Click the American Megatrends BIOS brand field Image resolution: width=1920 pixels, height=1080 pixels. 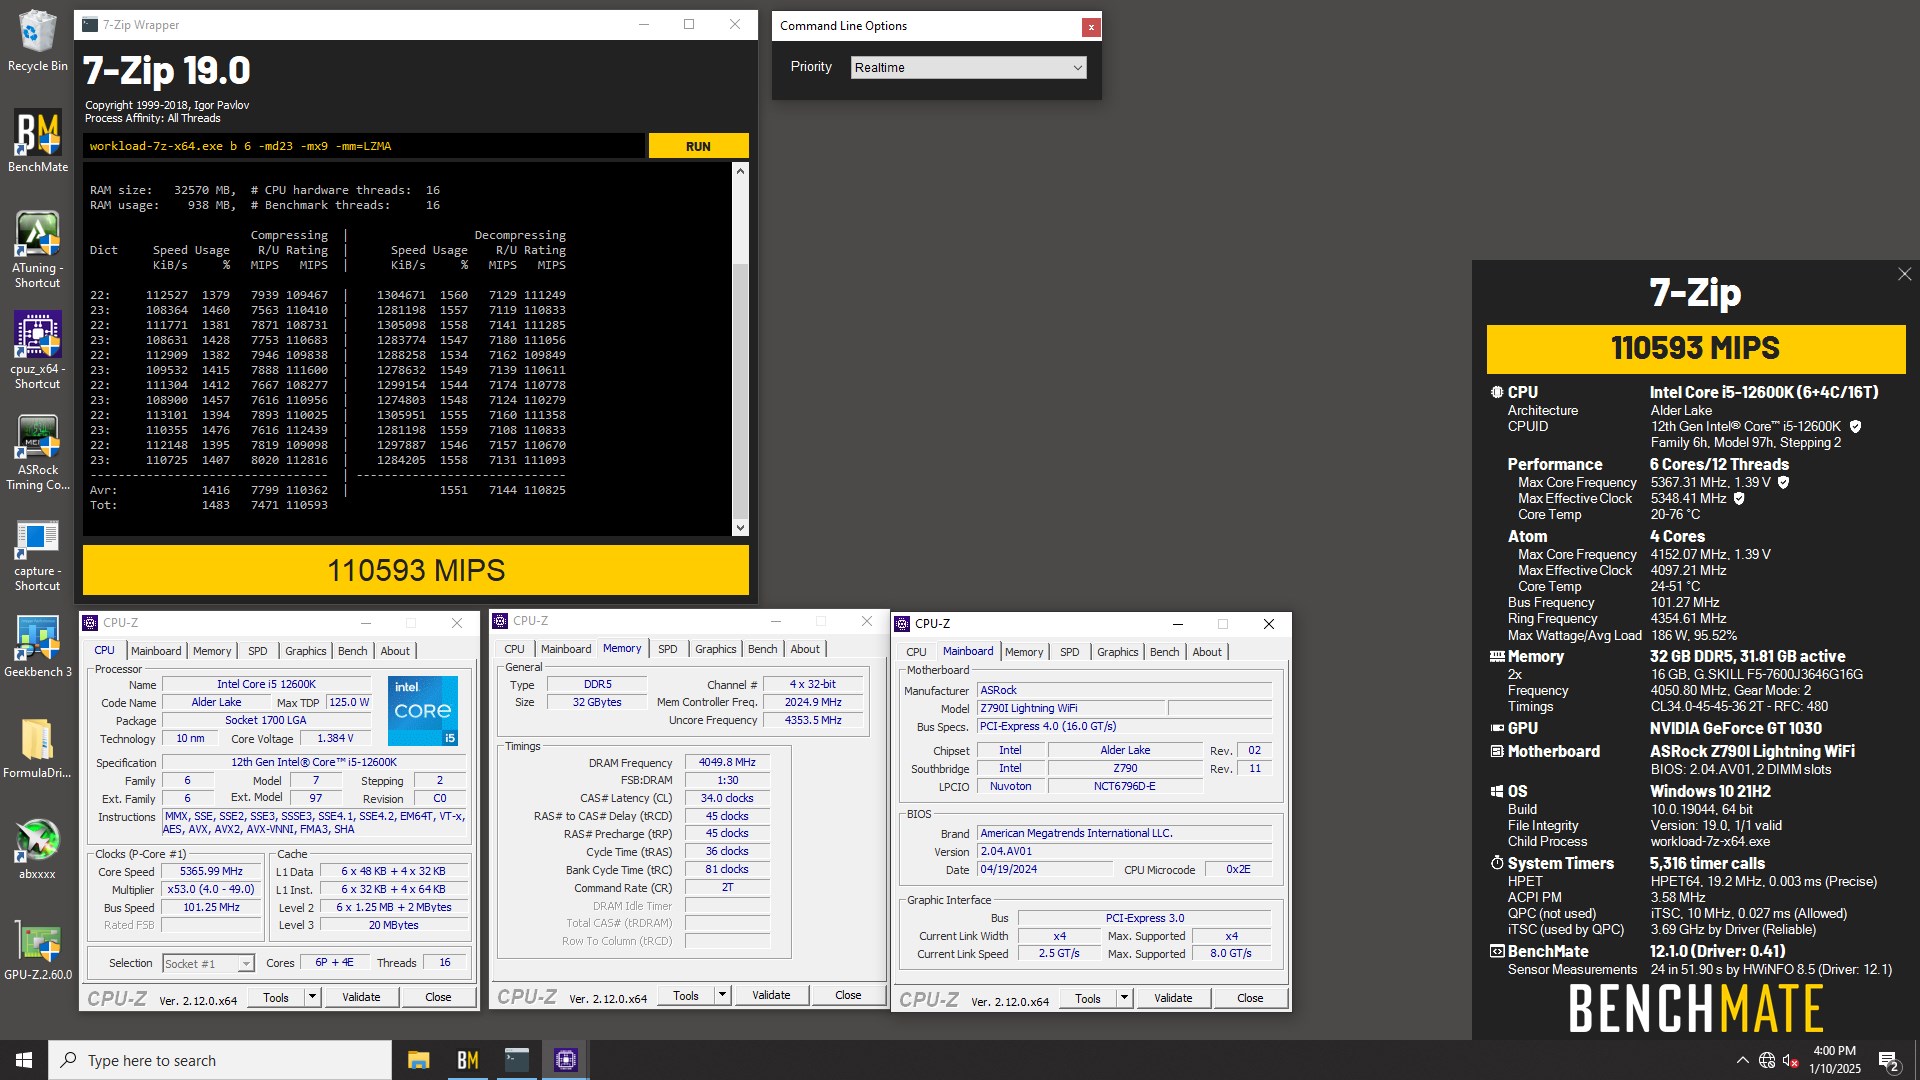coord(1125,833)
